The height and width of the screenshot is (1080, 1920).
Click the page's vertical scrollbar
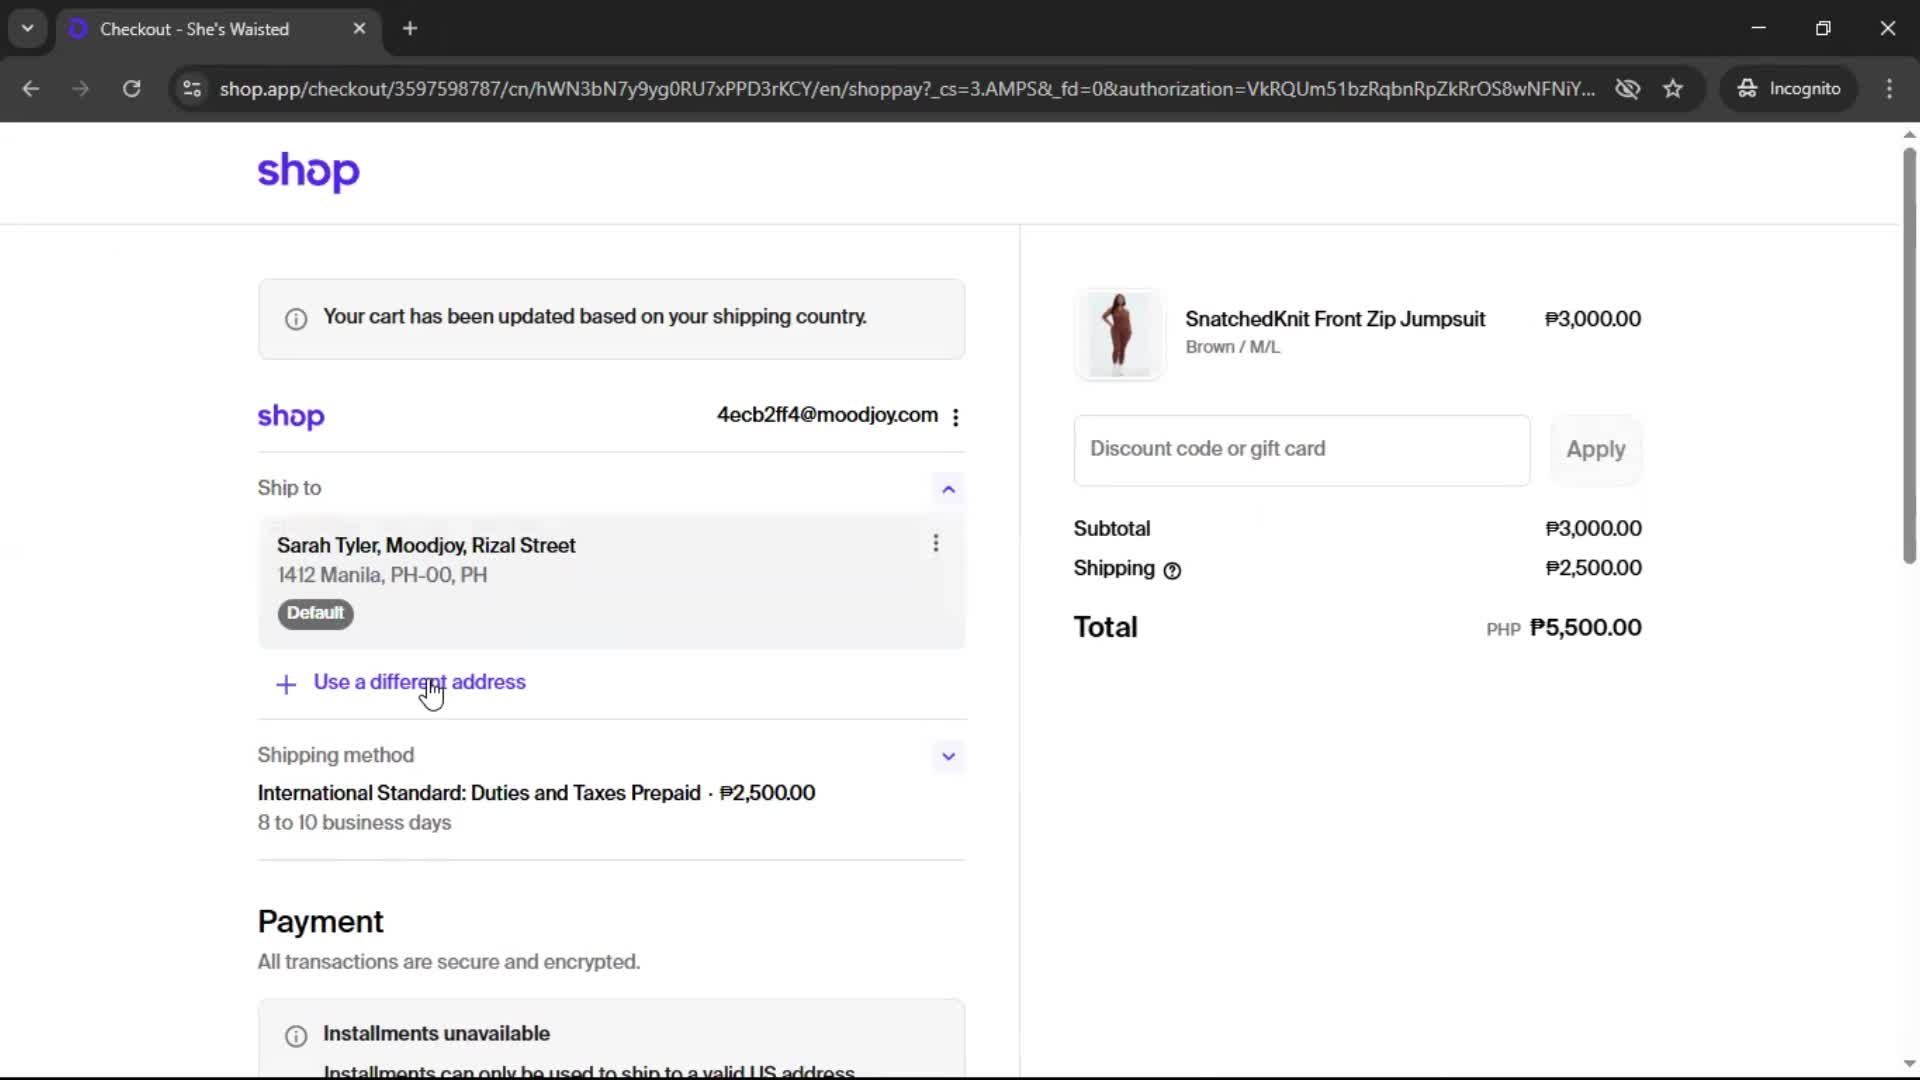click(1908, 356)
